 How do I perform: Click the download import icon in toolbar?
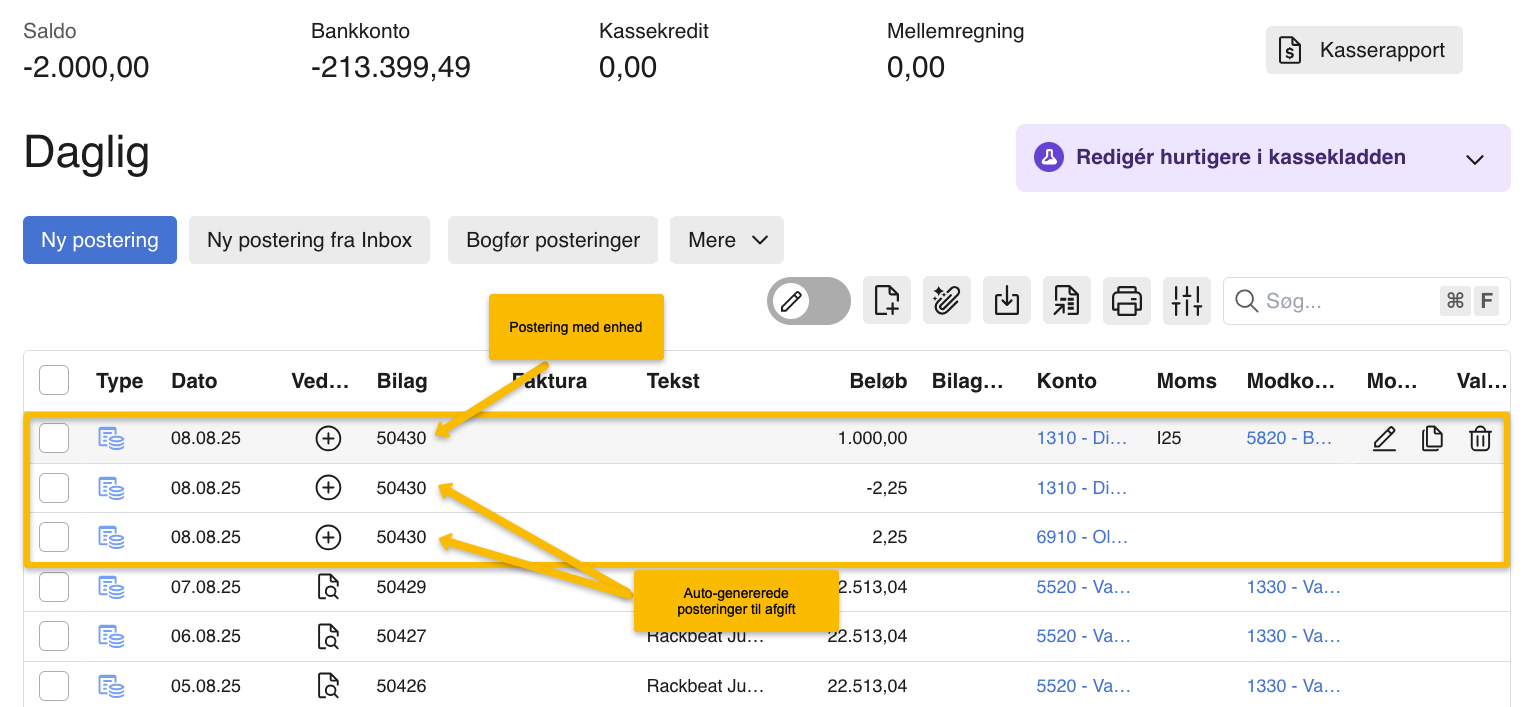click(x=1007, y=301)
